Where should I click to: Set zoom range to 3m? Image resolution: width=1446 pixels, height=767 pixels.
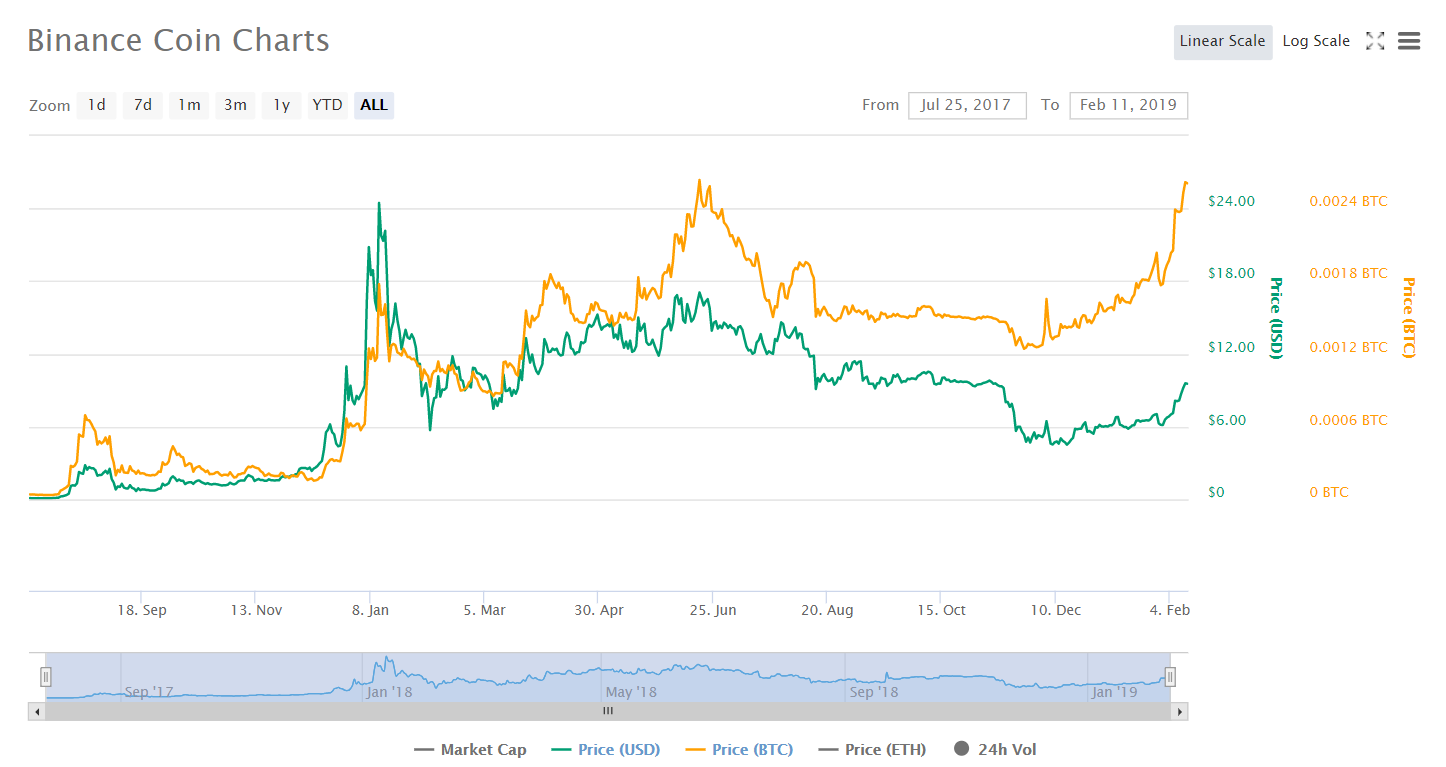click(x=235, y=105)
